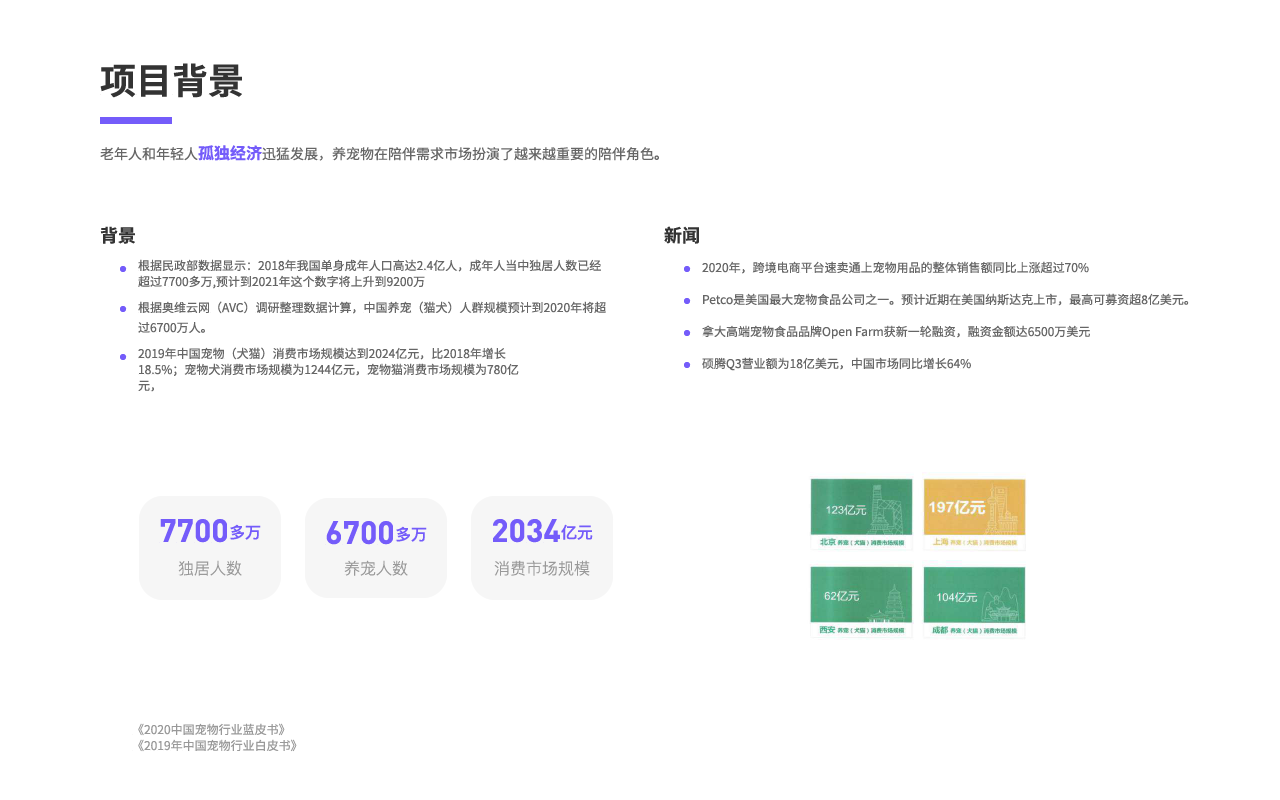Select the 6700多万 养宠人数 stat card
This screenshot has height=800, width=1280.
click(376, 548)
